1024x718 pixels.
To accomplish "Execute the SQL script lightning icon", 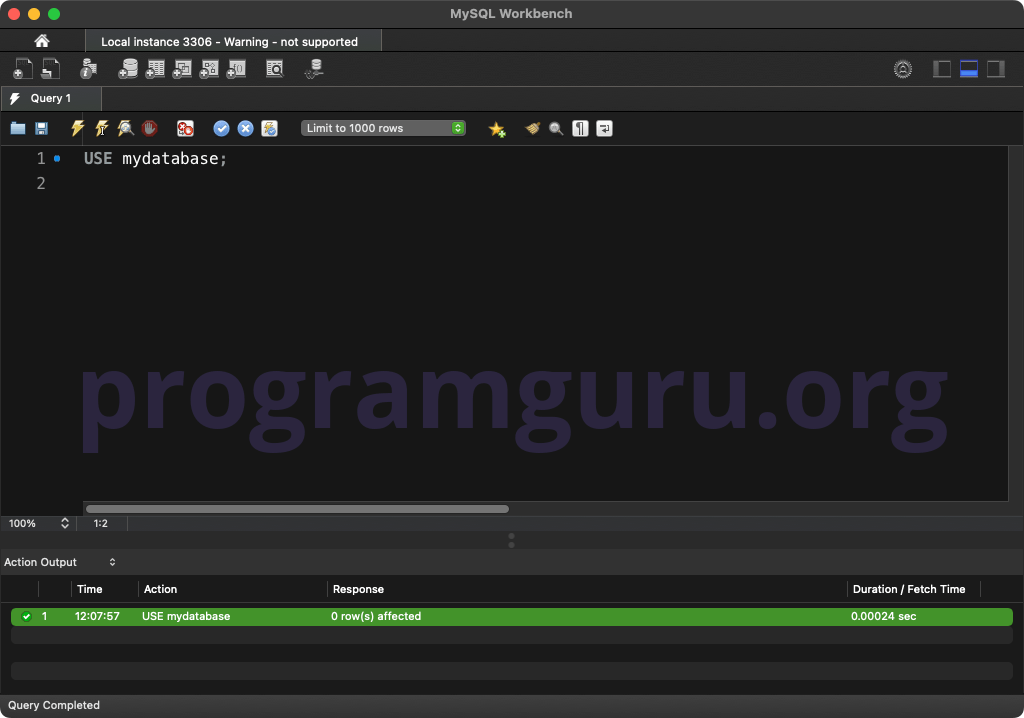I will [x=78, y=128].
